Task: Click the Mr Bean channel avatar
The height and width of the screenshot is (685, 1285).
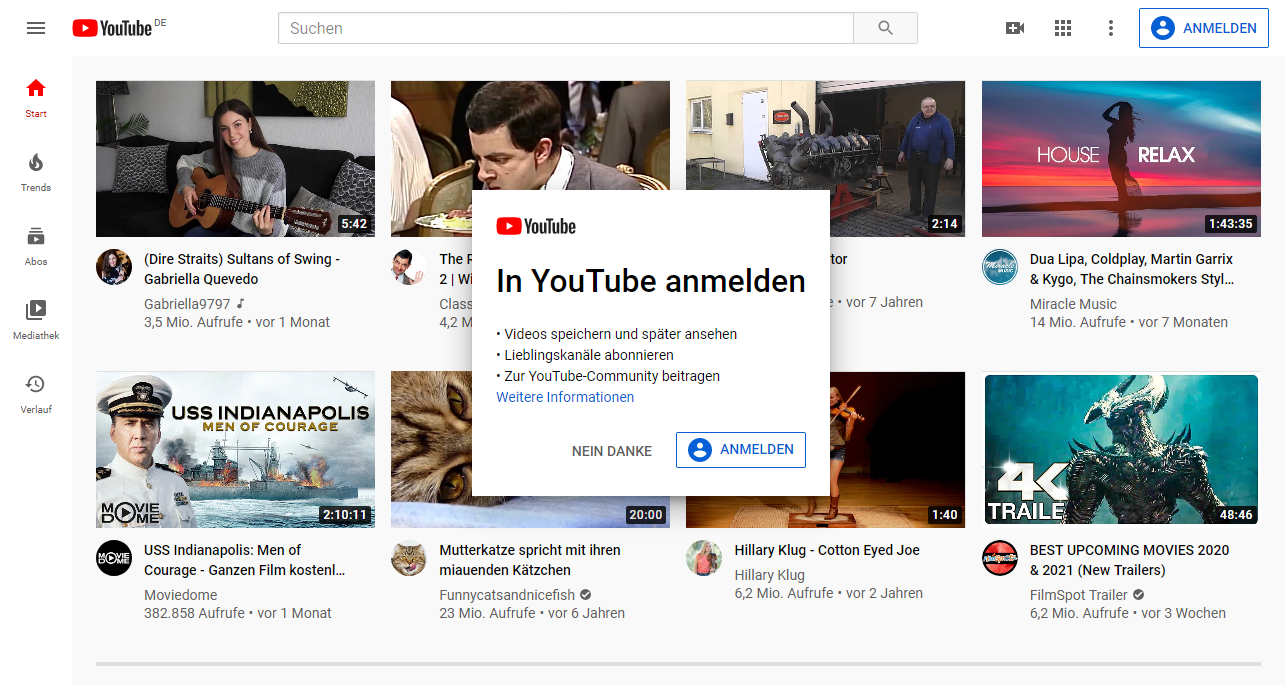Action: pos(409,267)
